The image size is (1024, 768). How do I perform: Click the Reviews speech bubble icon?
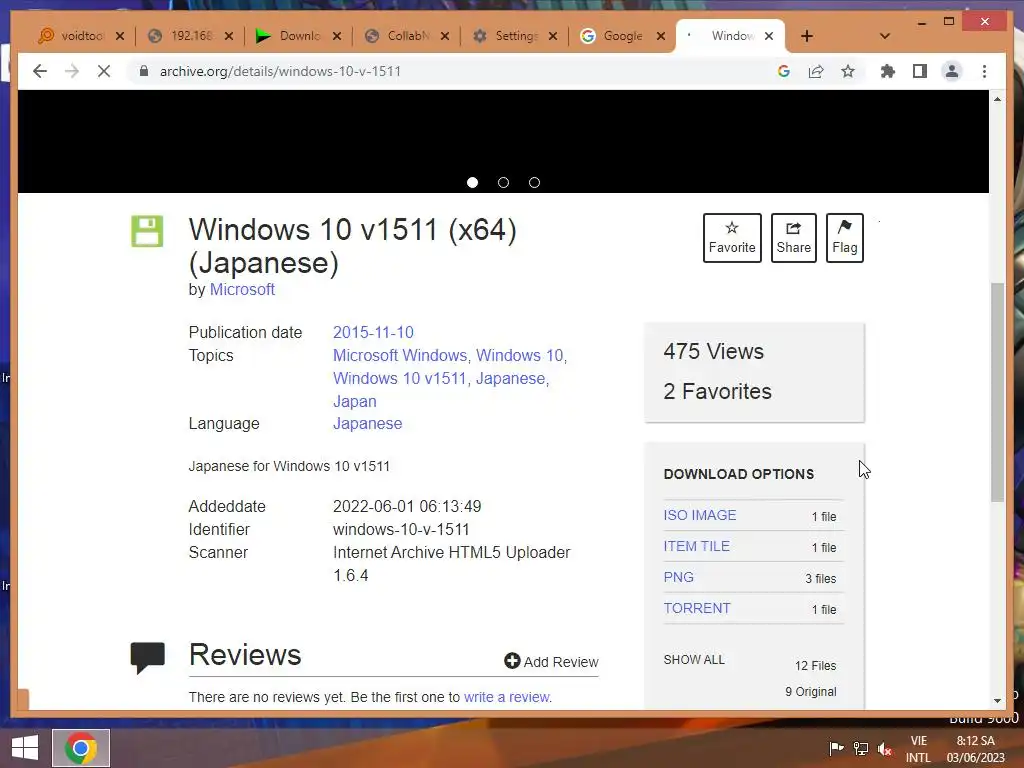tap(148, 658)
